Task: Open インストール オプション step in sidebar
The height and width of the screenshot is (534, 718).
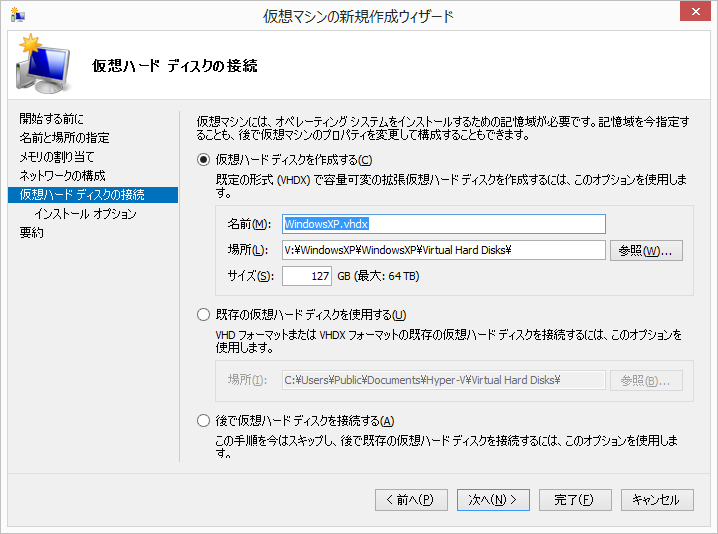Action: point(85,214)
